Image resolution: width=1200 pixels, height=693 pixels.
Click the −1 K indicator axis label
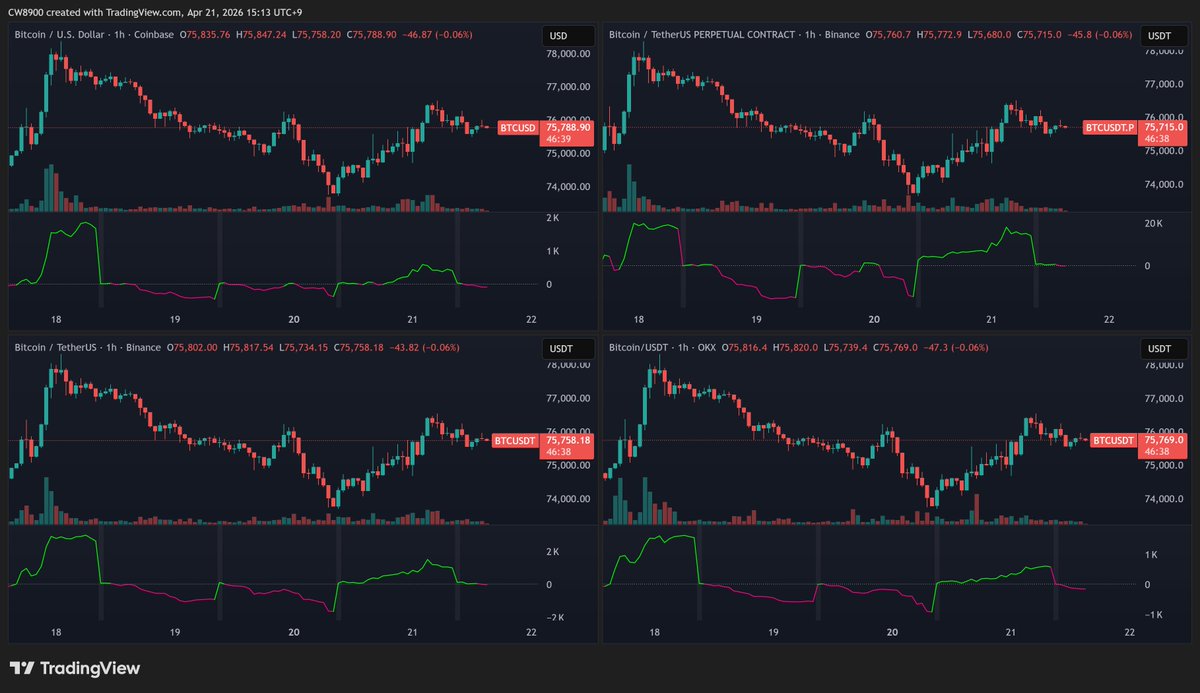point(1155,615)
